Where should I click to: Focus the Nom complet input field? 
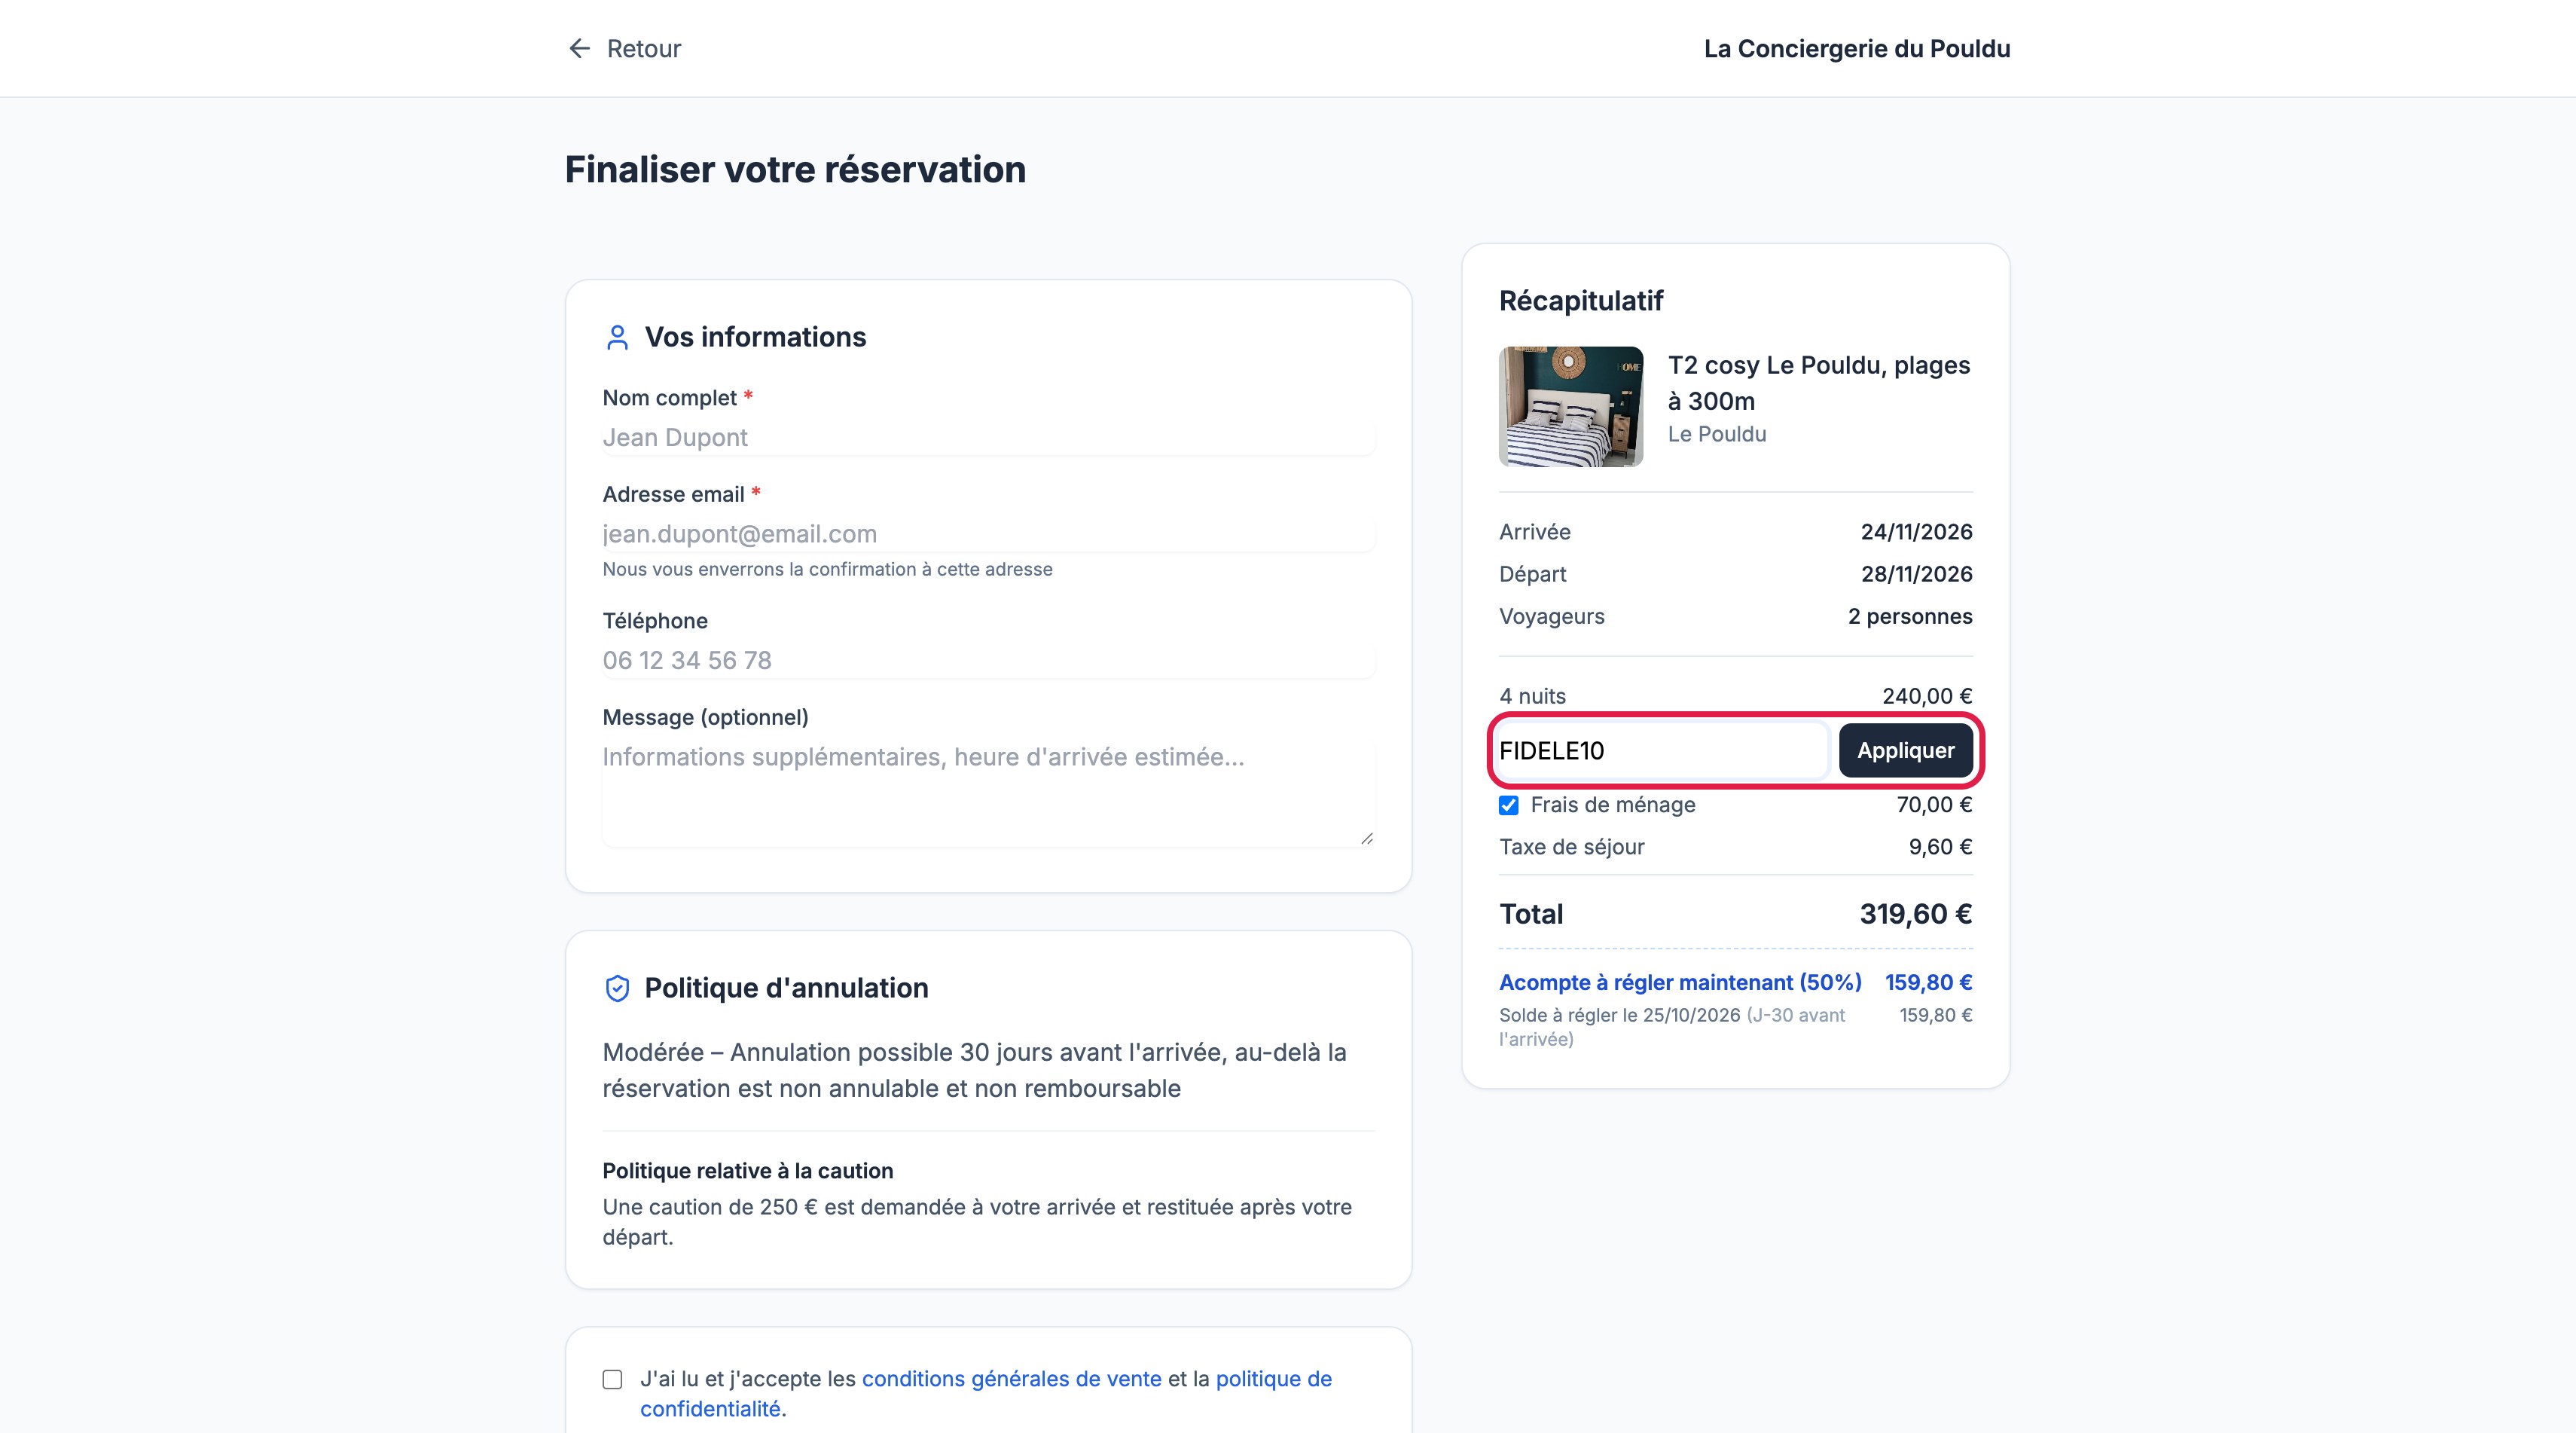[x=988, y=437]
